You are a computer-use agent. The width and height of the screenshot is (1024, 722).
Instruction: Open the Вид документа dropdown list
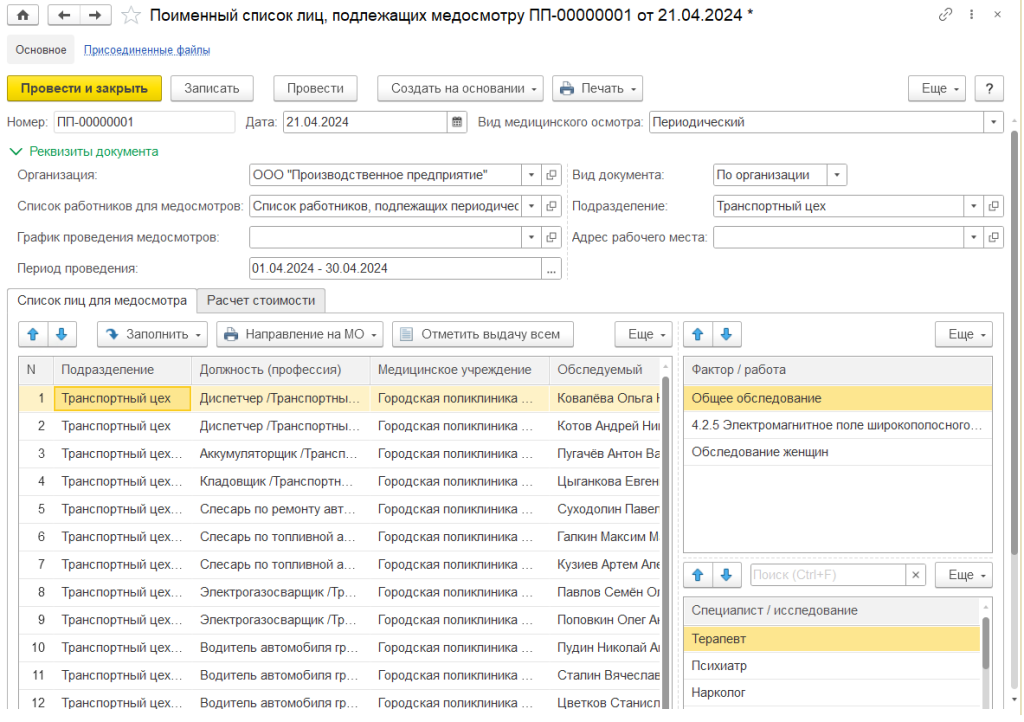836,176
